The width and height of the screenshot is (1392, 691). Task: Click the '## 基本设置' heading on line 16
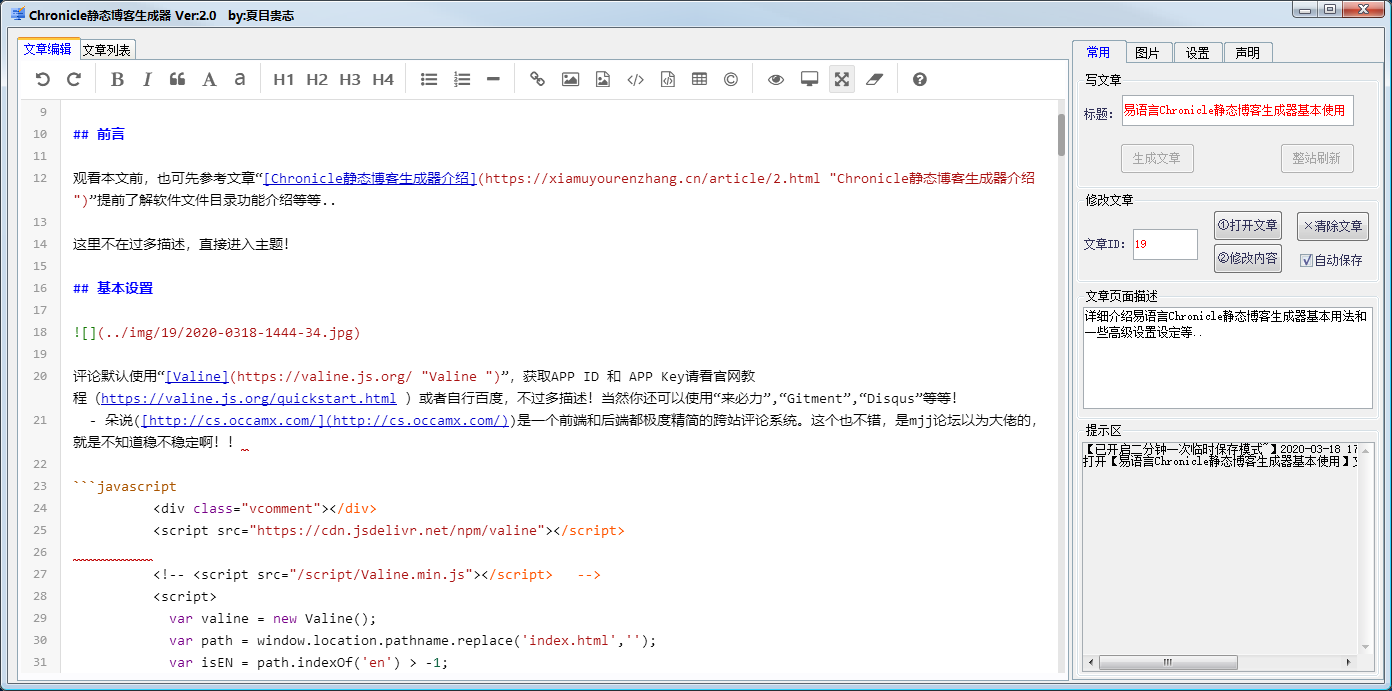pos(113,288)
